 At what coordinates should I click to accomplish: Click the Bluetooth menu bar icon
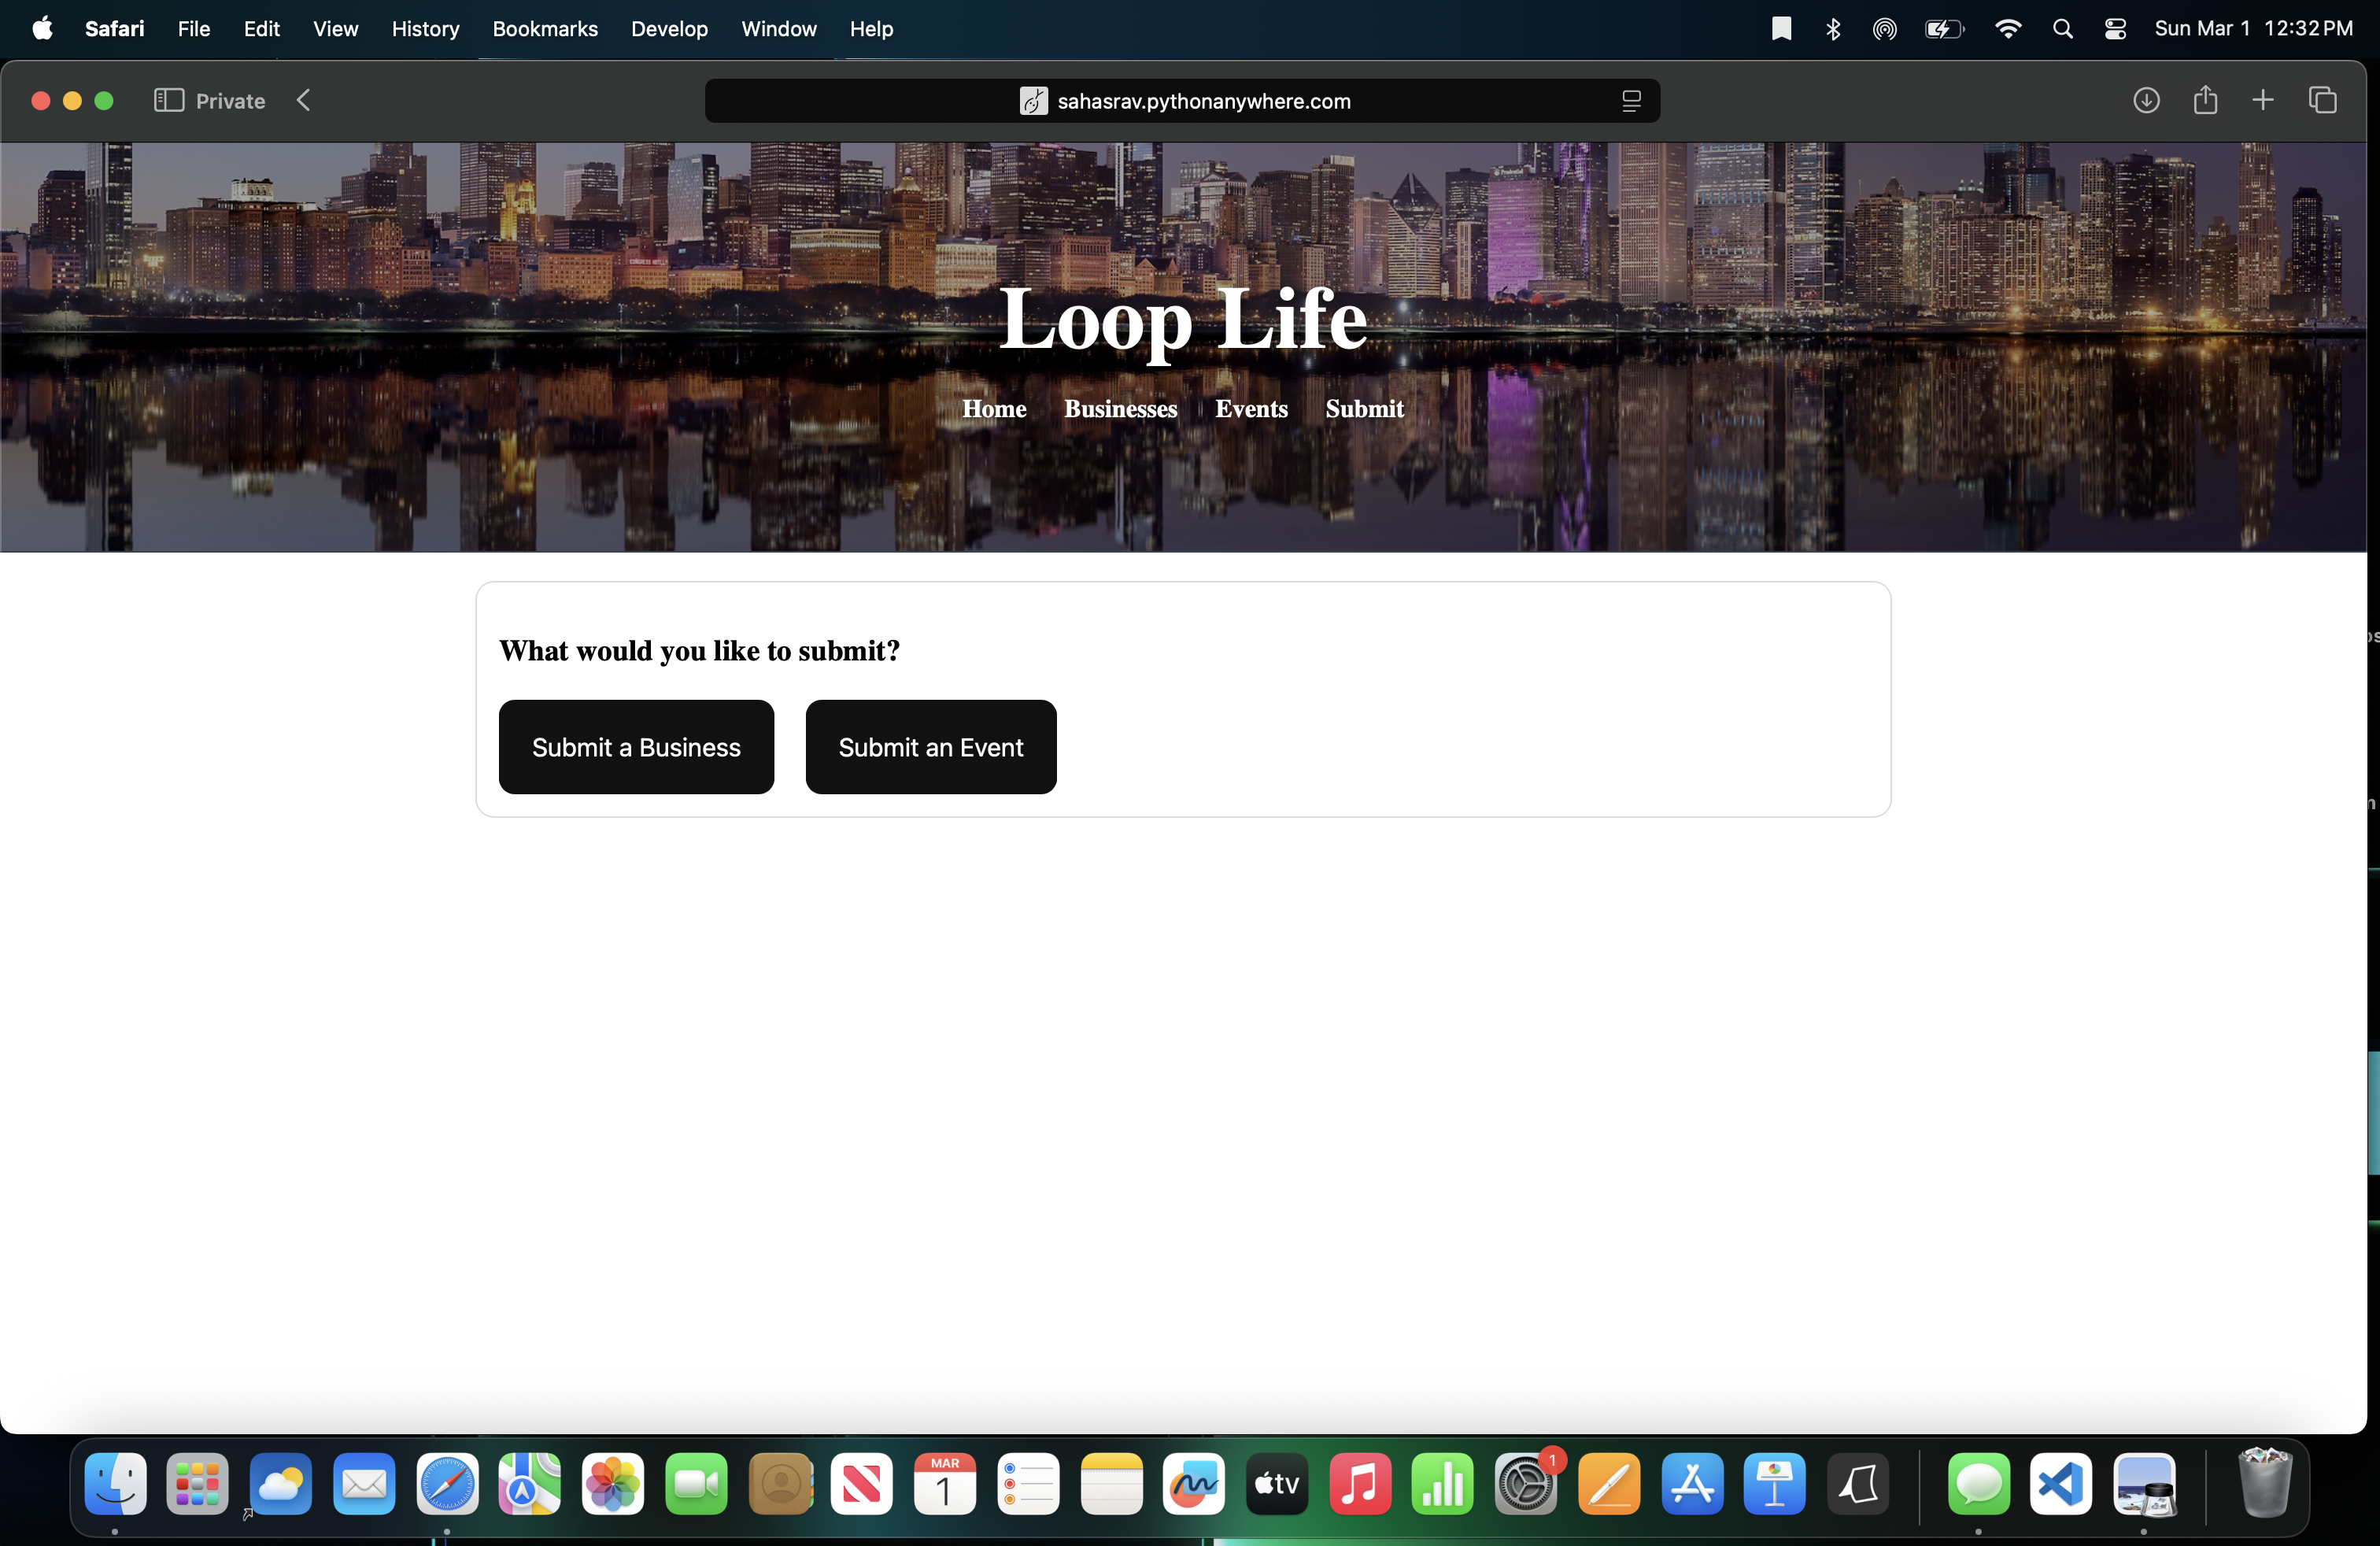(x=1833, y=29)
